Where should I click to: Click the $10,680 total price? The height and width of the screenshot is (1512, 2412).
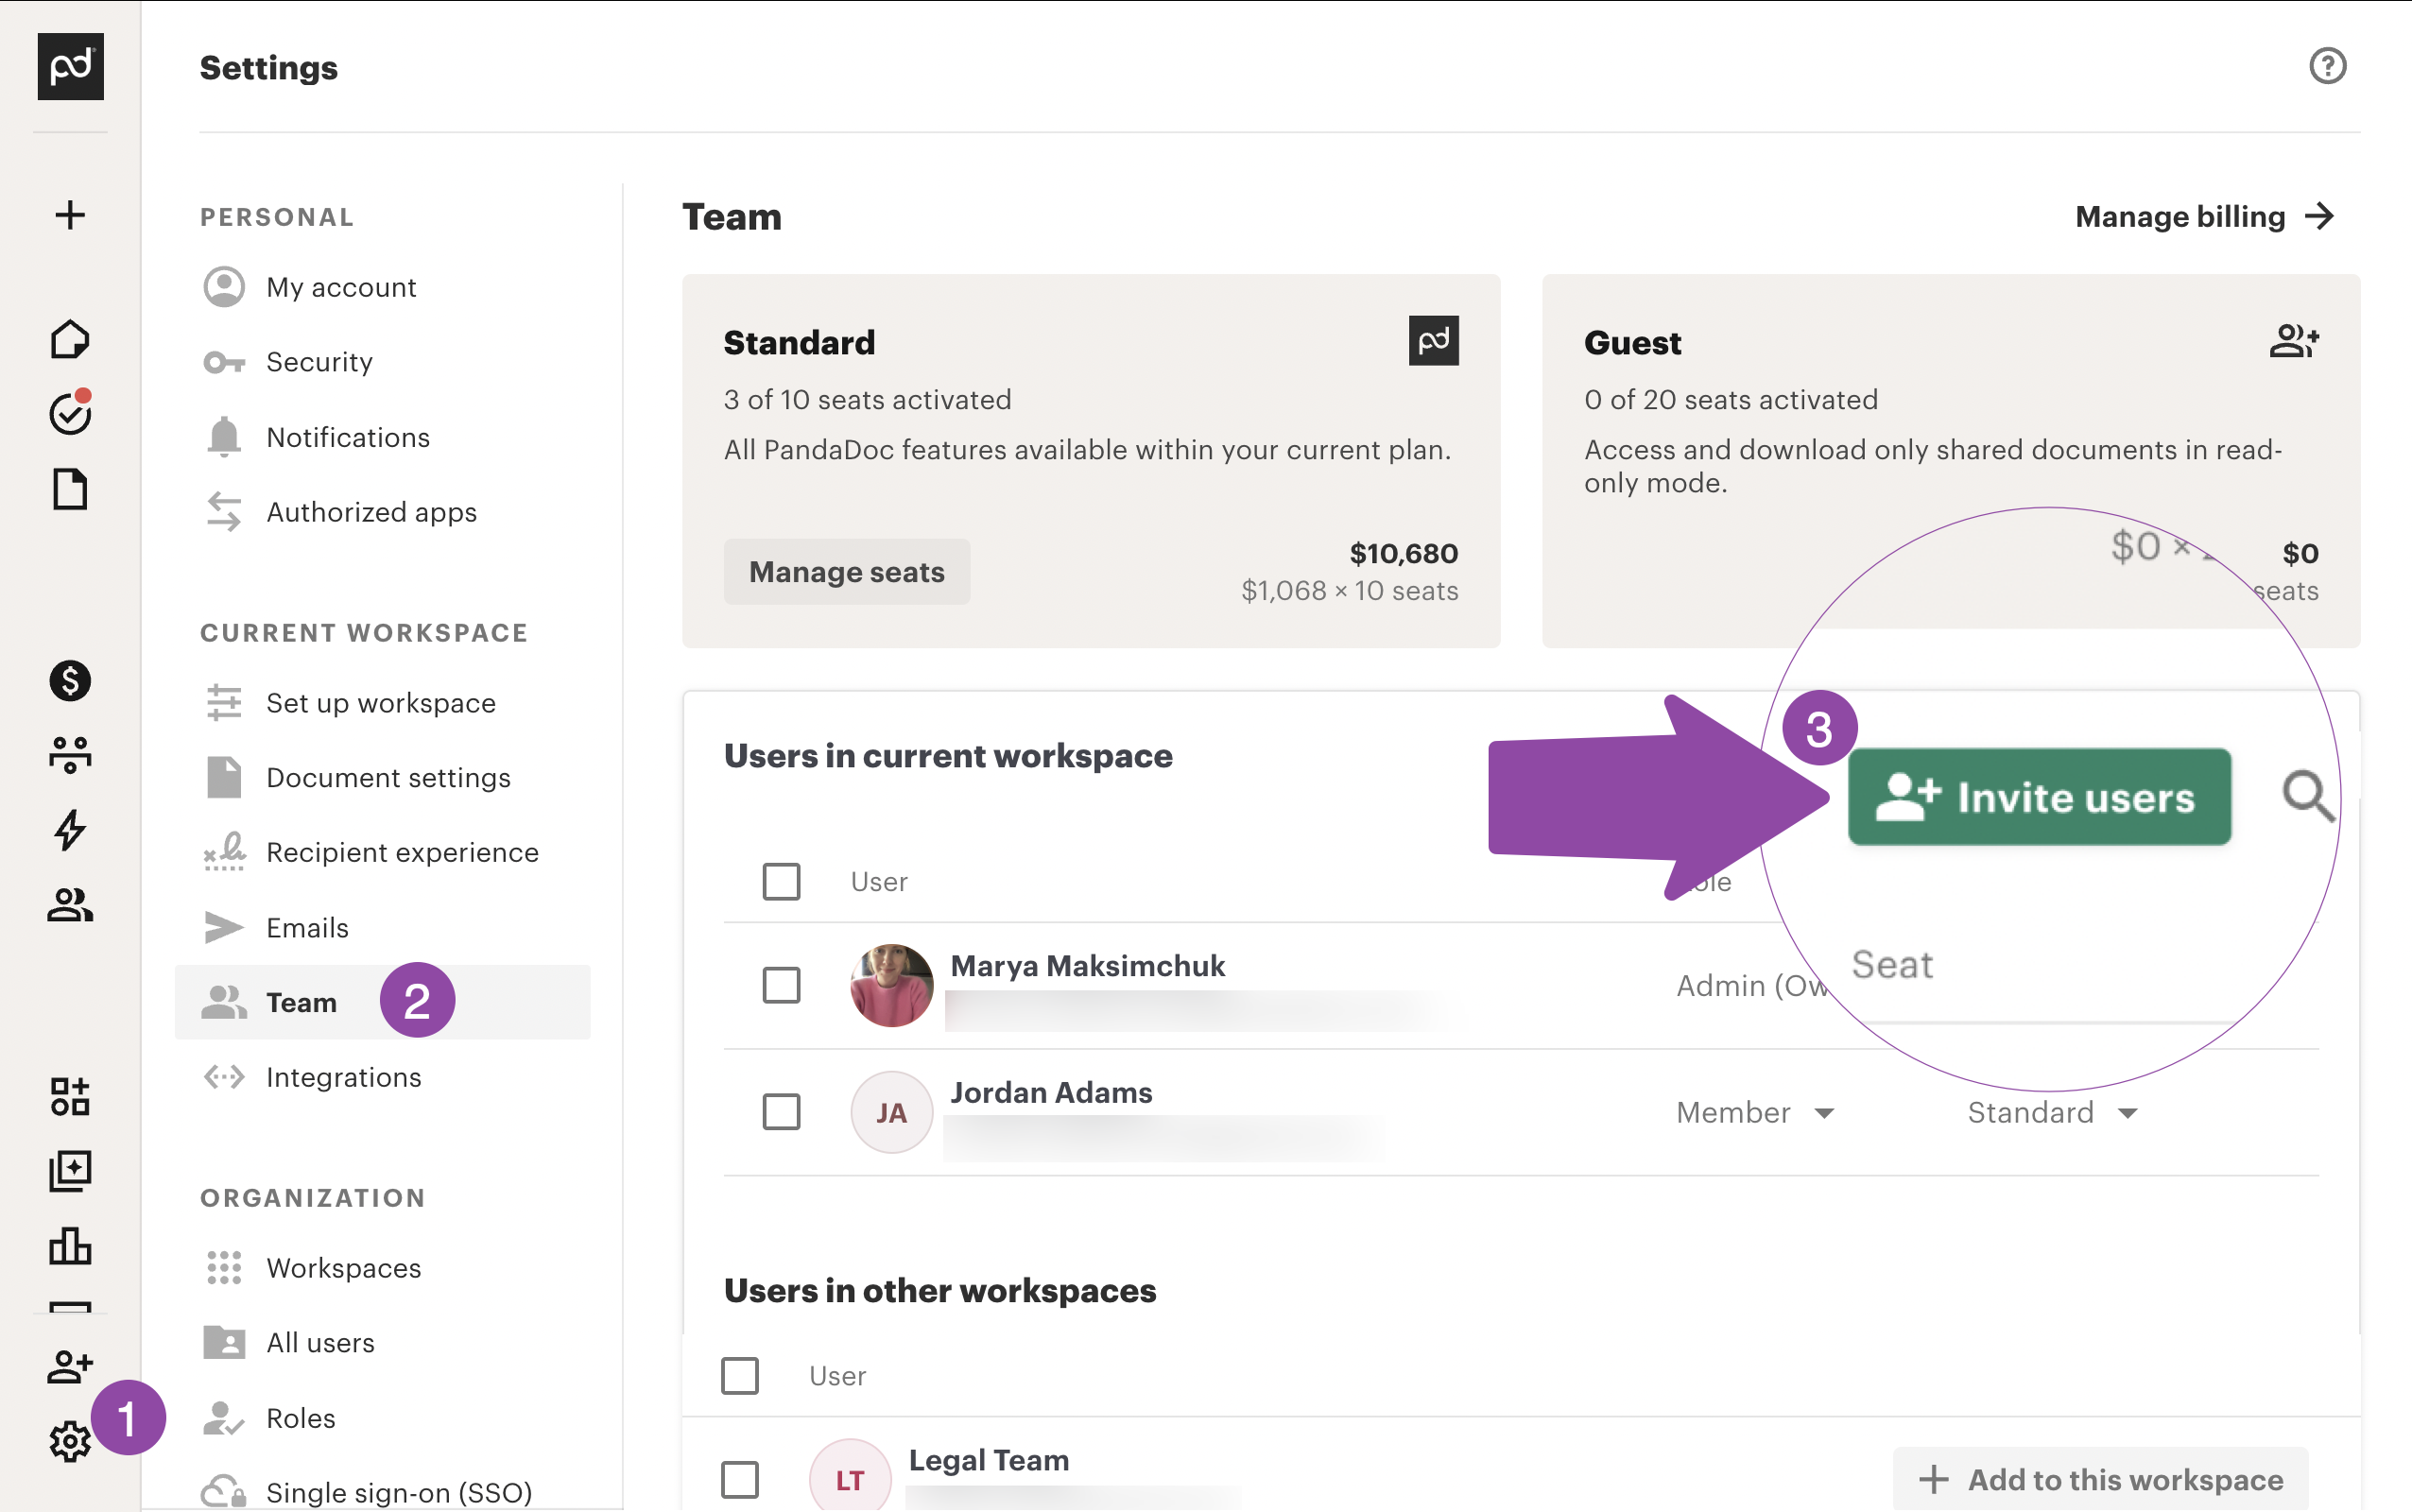pos(1403,553)
